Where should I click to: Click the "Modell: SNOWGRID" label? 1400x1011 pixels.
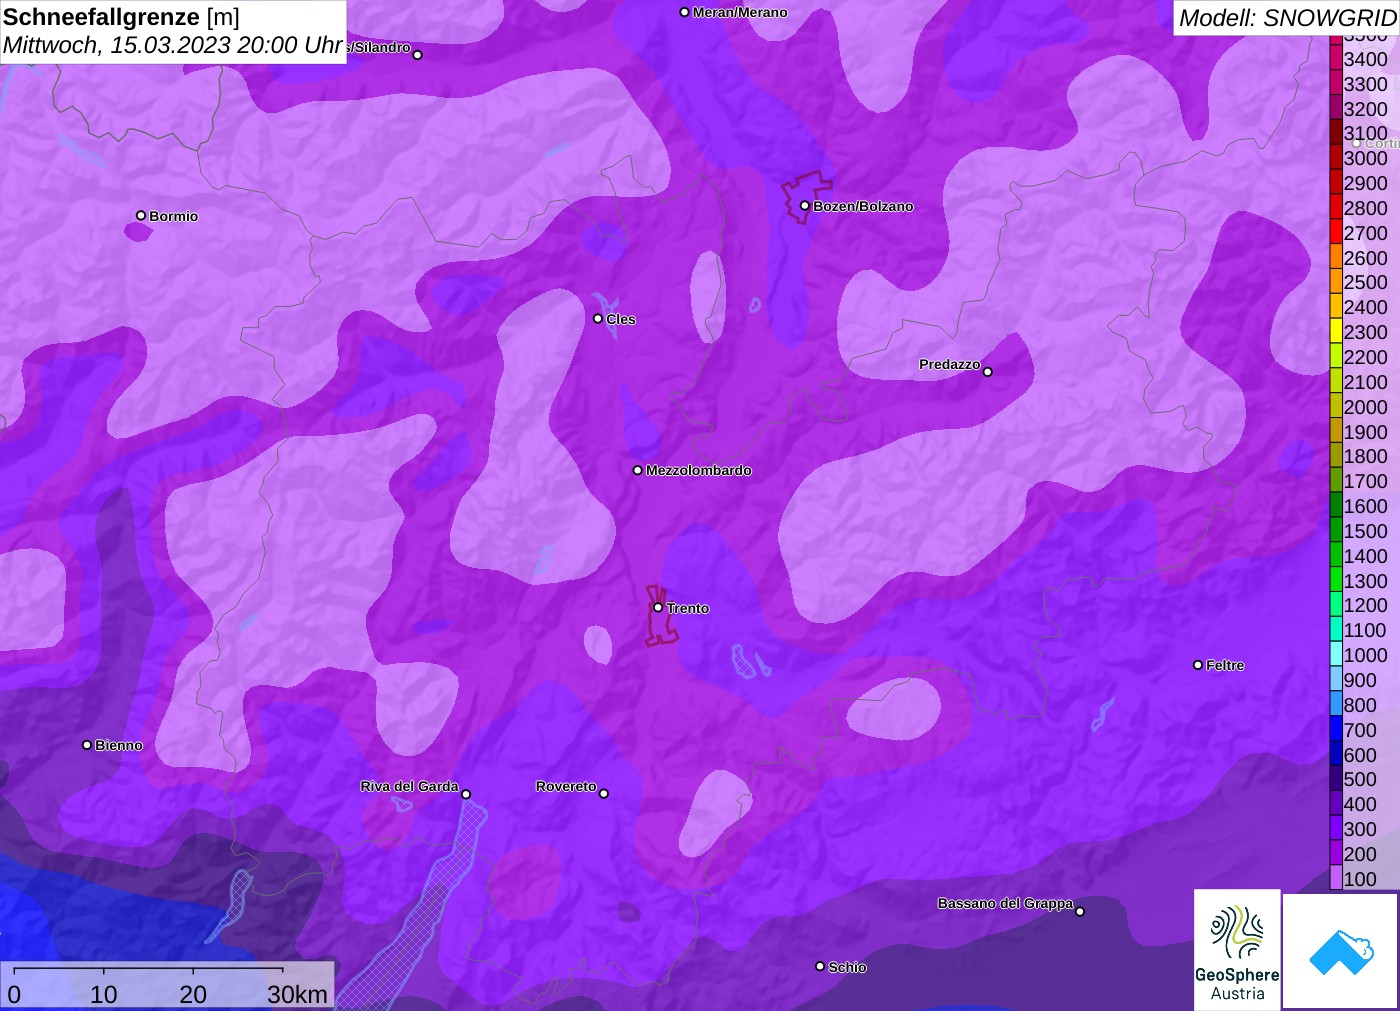coord(1287,18)
